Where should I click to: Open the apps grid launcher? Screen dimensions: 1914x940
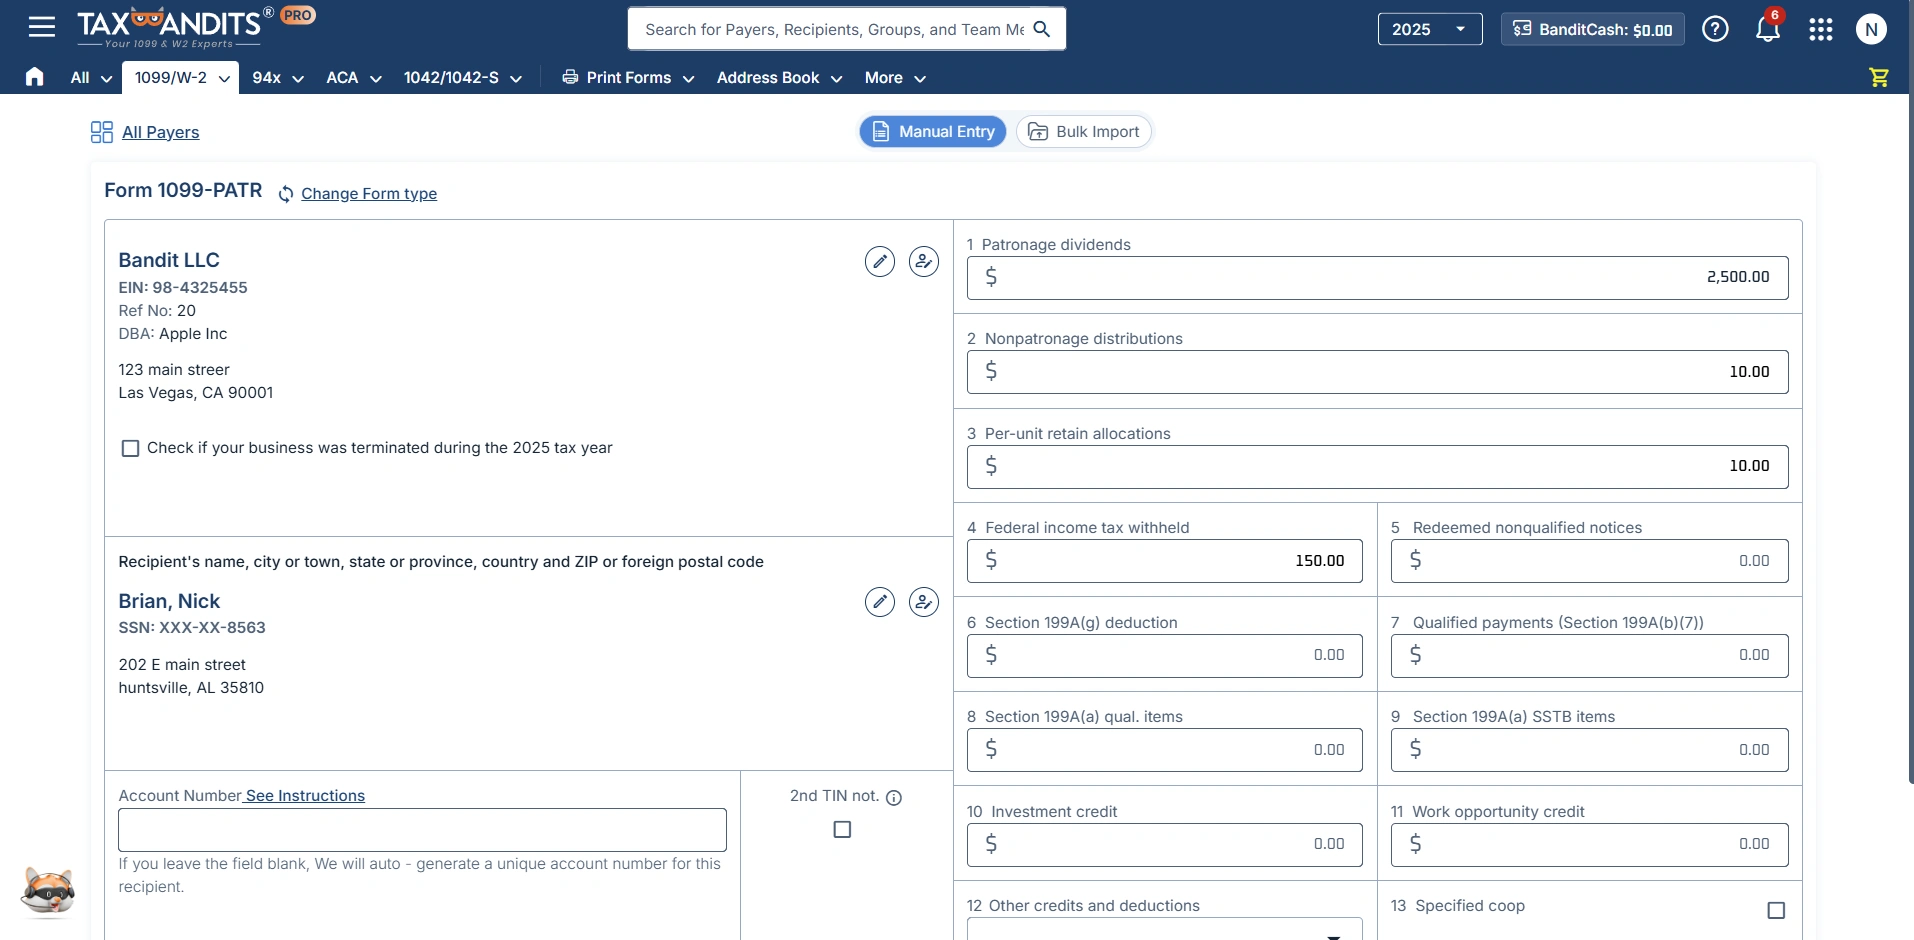pyautogui.click(x=1820, y=29)
